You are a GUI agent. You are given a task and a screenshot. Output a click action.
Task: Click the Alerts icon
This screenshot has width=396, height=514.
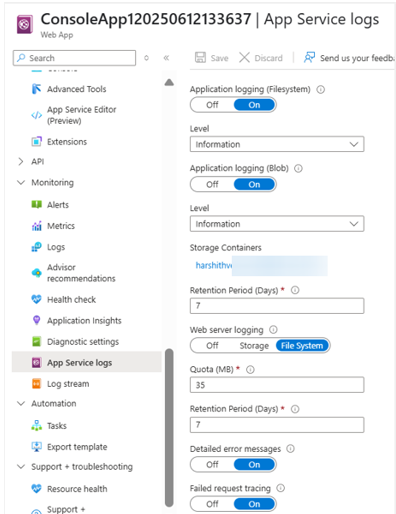[x=36, y=204]
